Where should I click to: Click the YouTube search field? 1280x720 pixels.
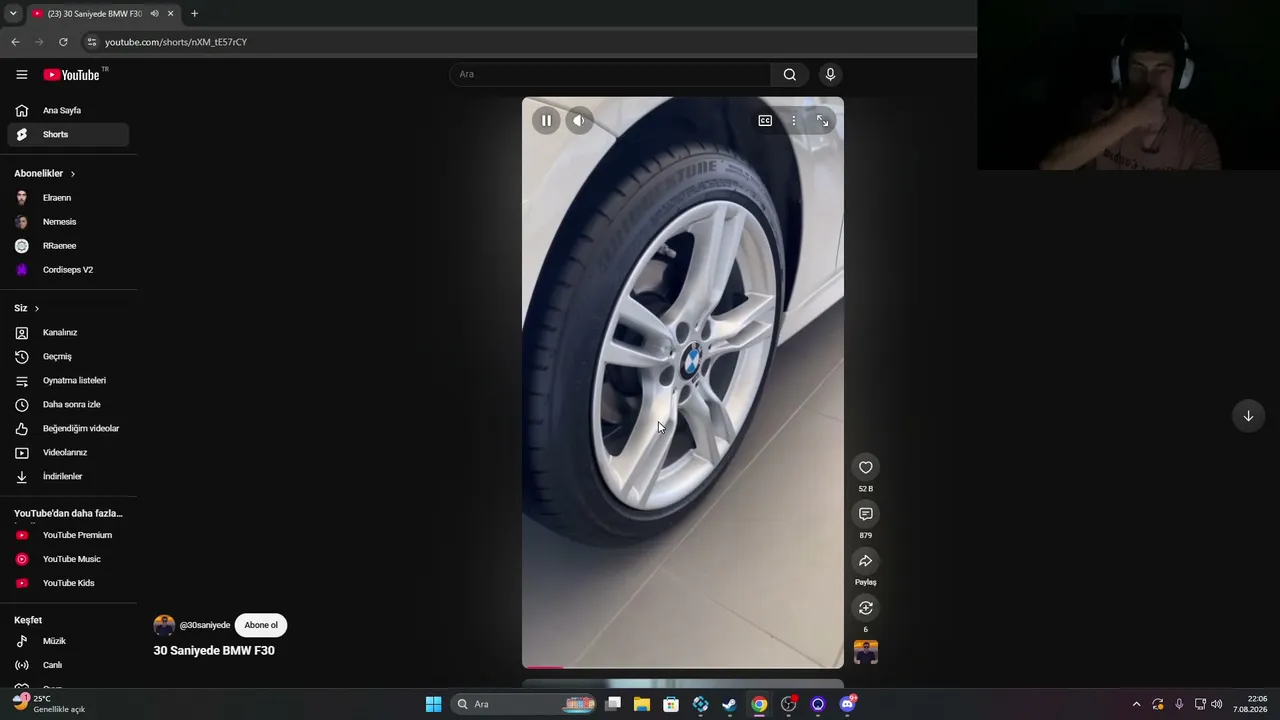(610, 74)
